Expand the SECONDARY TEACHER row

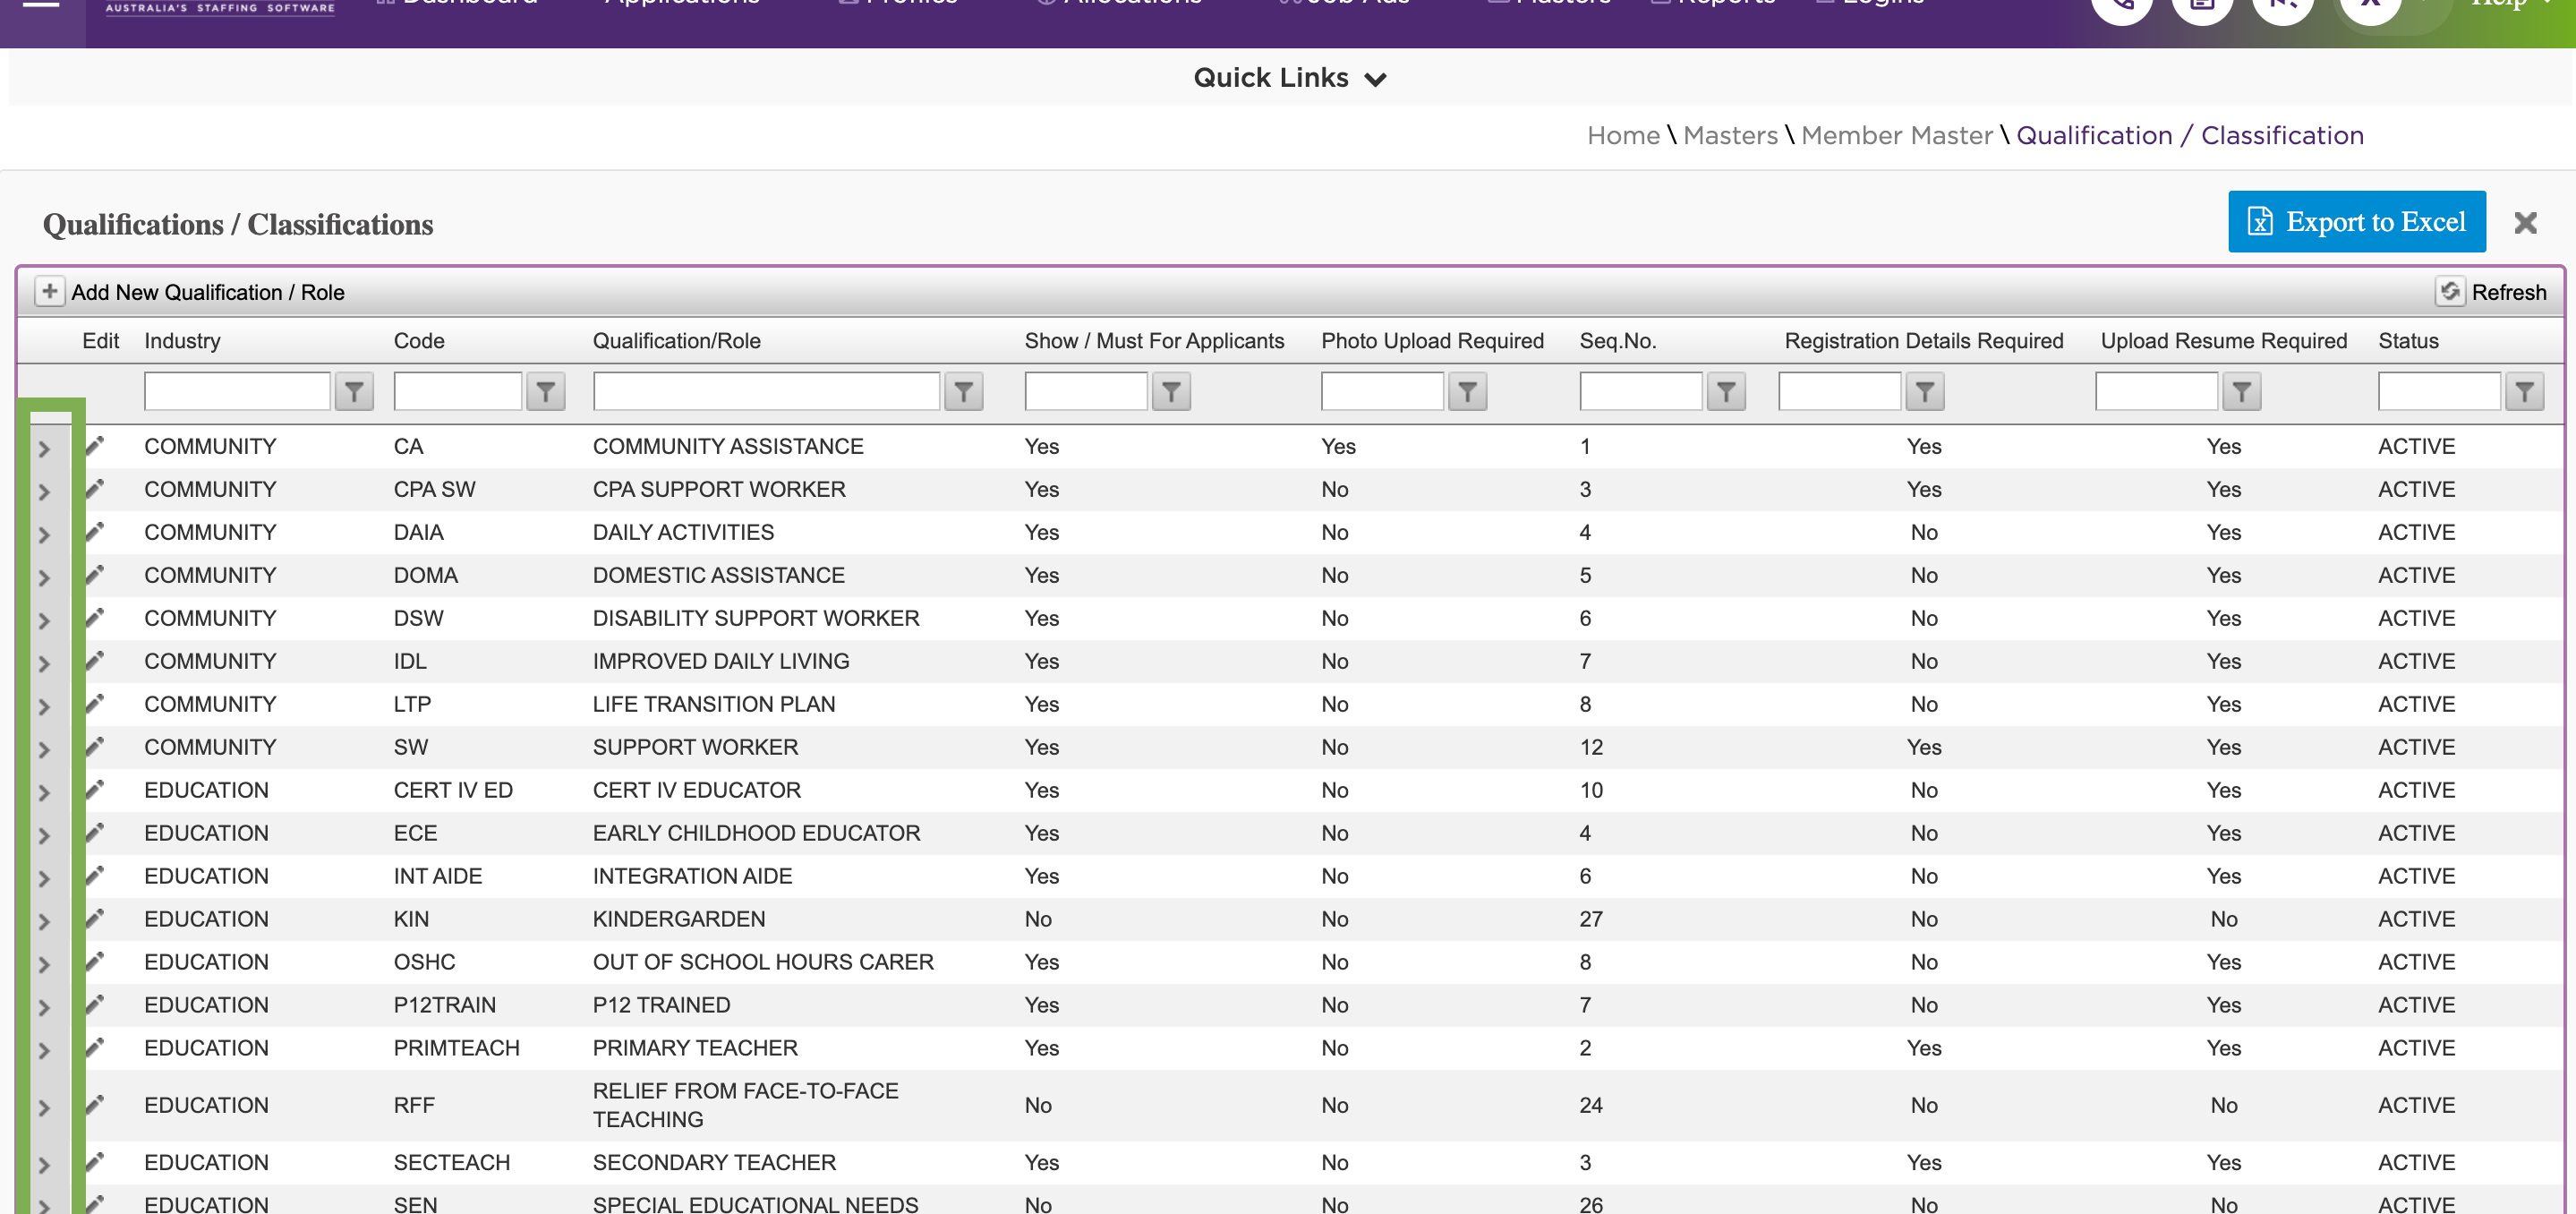(44, 1165)
